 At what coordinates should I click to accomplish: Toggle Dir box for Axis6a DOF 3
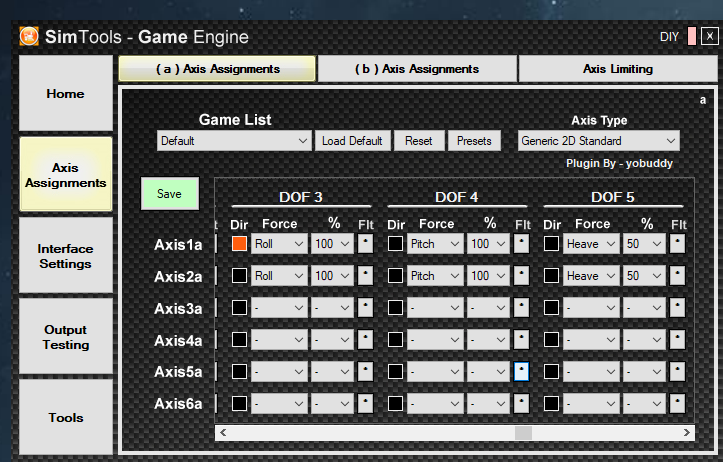239,403
